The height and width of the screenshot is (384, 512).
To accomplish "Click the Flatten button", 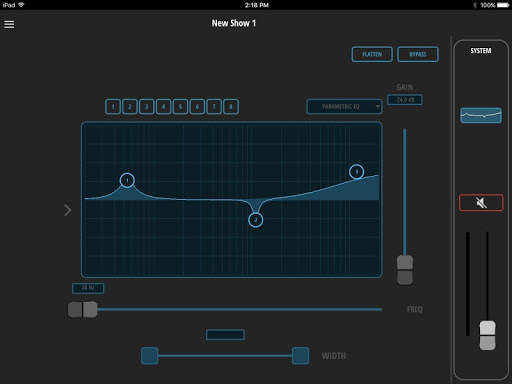I will 372,54.
